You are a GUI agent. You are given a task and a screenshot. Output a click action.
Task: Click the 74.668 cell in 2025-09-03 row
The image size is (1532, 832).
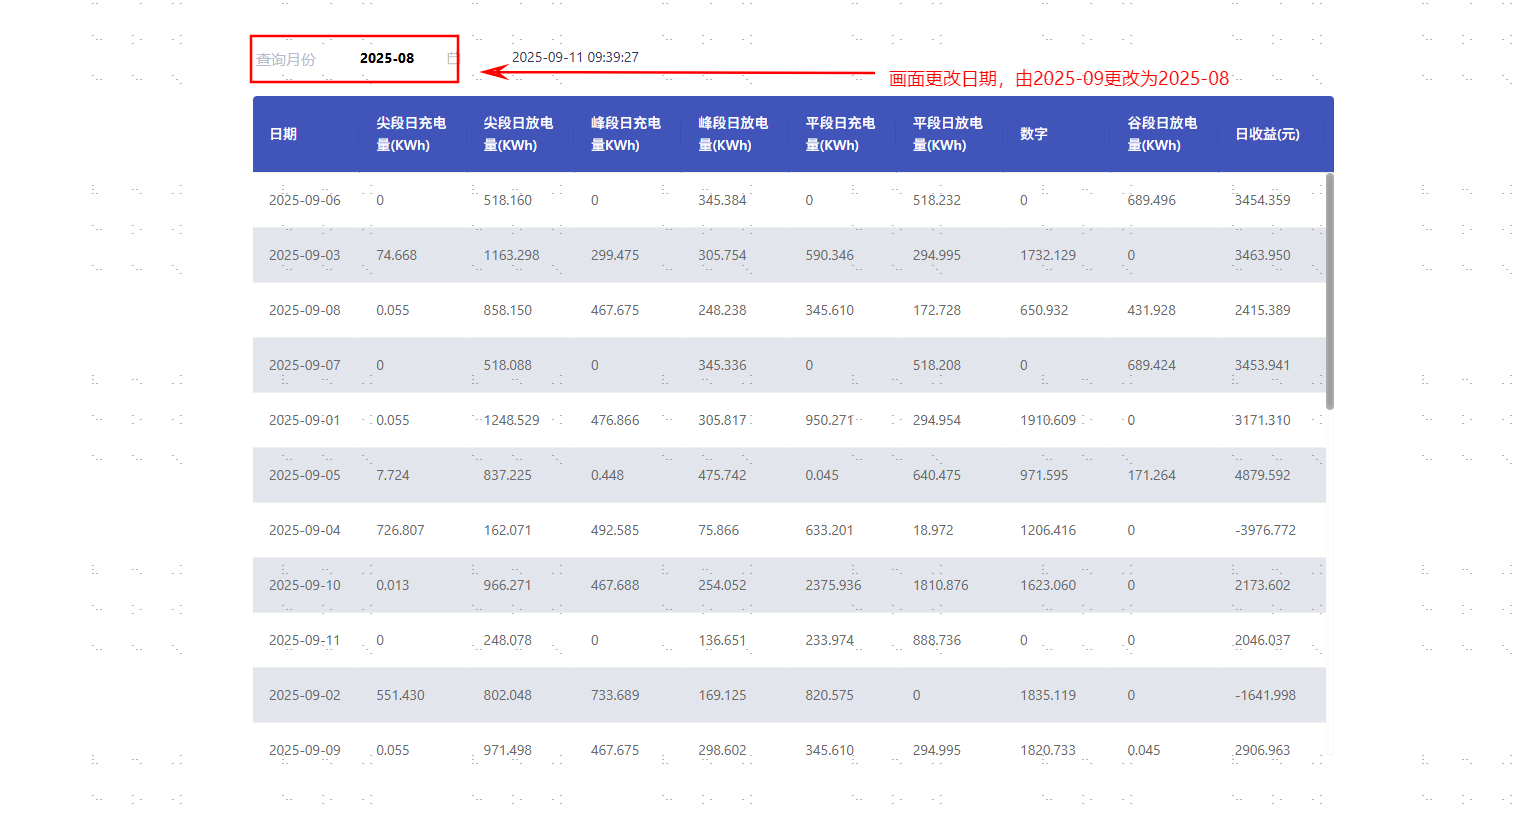(396, 255)
